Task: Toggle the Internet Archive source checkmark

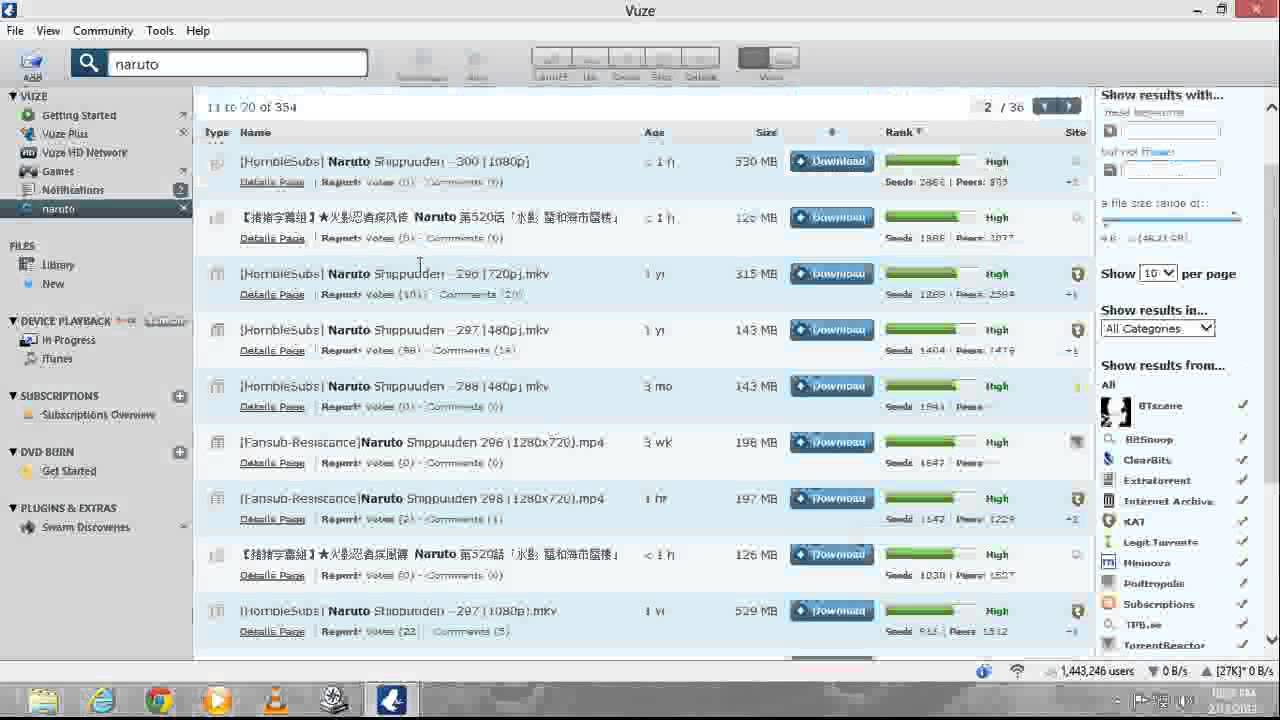Action: (x=1243, y=501)
